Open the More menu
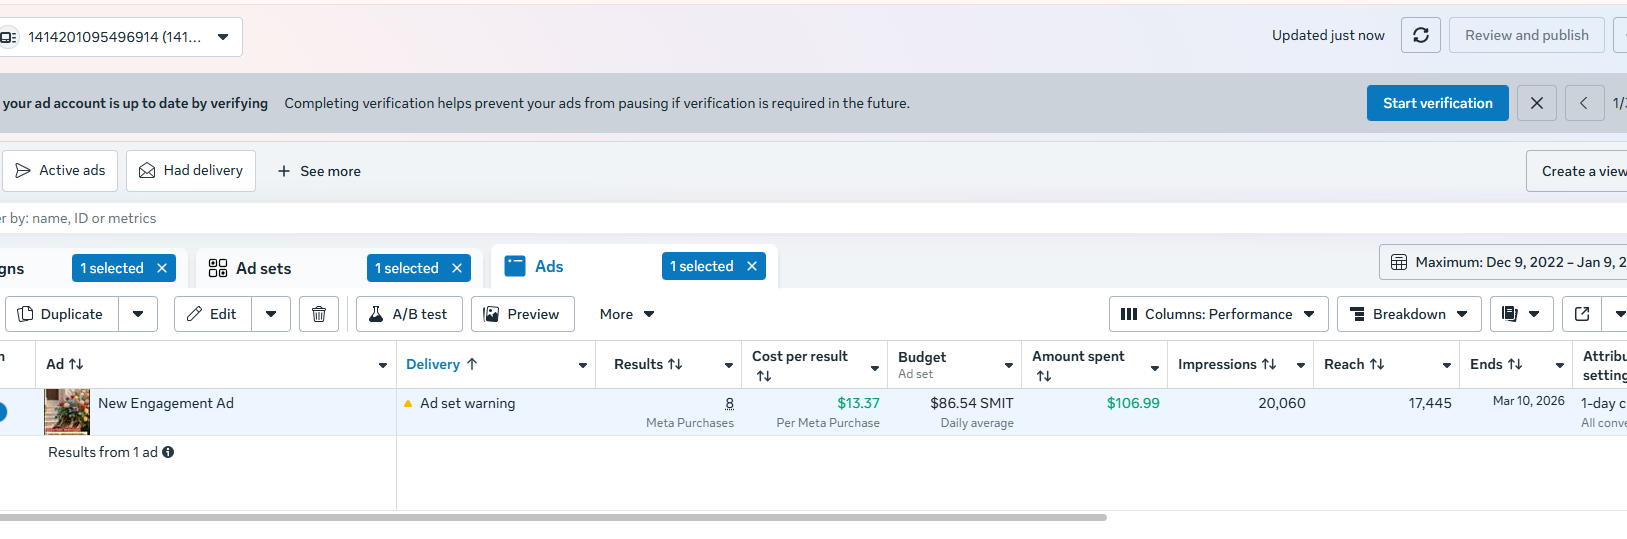The height and width of the screenshot is (539, 1627). click(627, 314)
